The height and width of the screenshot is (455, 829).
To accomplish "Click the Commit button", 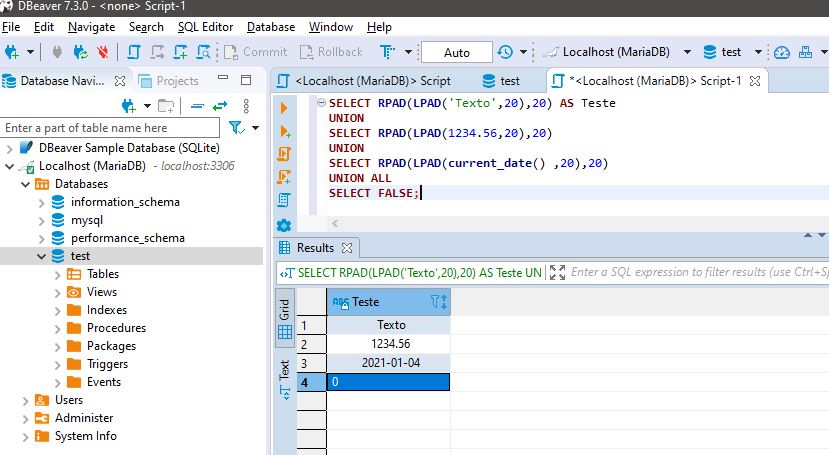I will click(255, 52).
